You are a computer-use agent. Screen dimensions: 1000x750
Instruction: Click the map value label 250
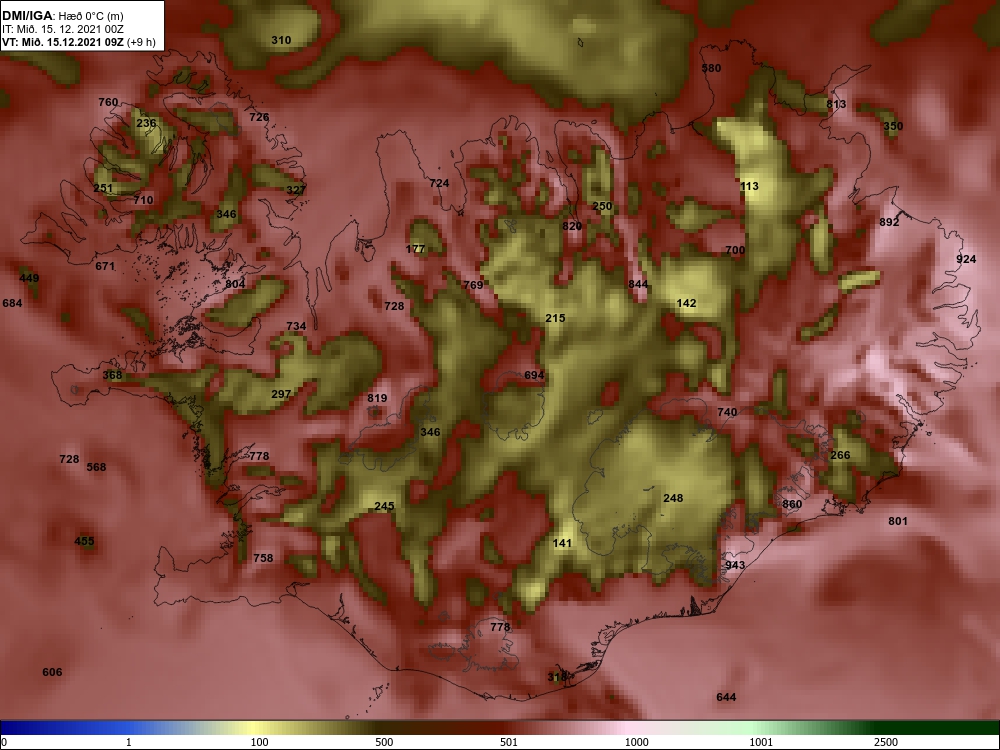coord(602,206)
